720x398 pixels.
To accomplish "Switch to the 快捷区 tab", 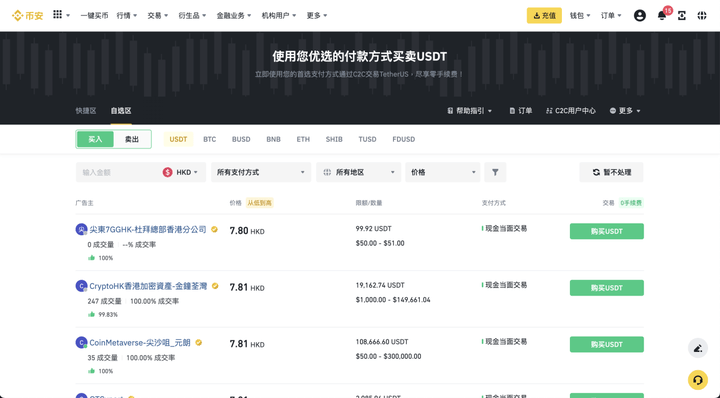I will (86, 111).
